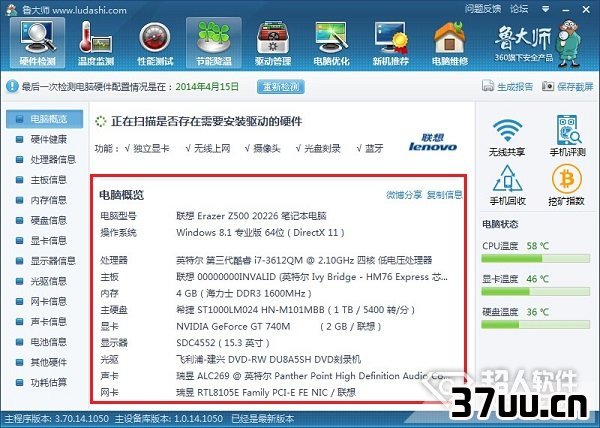This screenshot has height=428, width=600.
Task: Launch 手机评测 phone benchmark tool
Action: [x=568, y=135]
